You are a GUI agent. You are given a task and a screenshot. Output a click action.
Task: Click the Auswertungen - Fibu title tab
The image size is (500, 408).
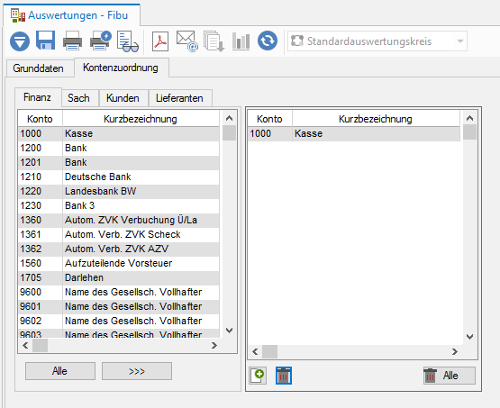pos(72,15)
